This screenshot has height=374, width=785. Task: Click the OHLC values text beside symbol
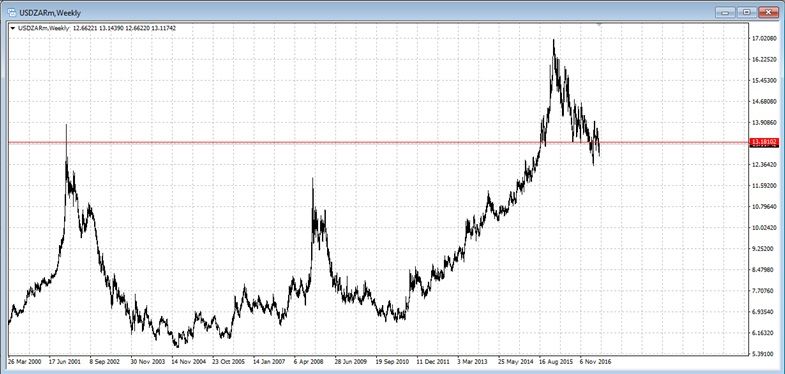tap(124, 29)
